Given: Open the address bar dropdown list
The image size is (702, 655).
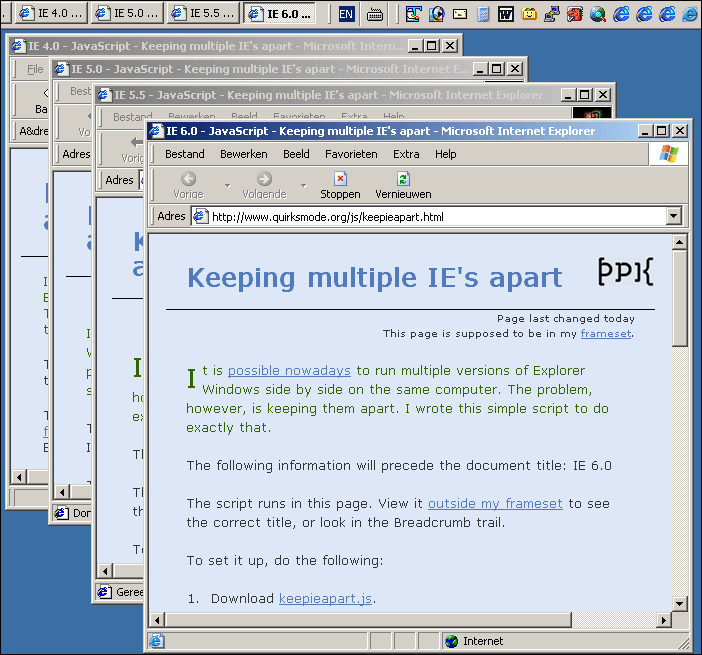Looking at the screenshot, I should (x=673, y=216).
